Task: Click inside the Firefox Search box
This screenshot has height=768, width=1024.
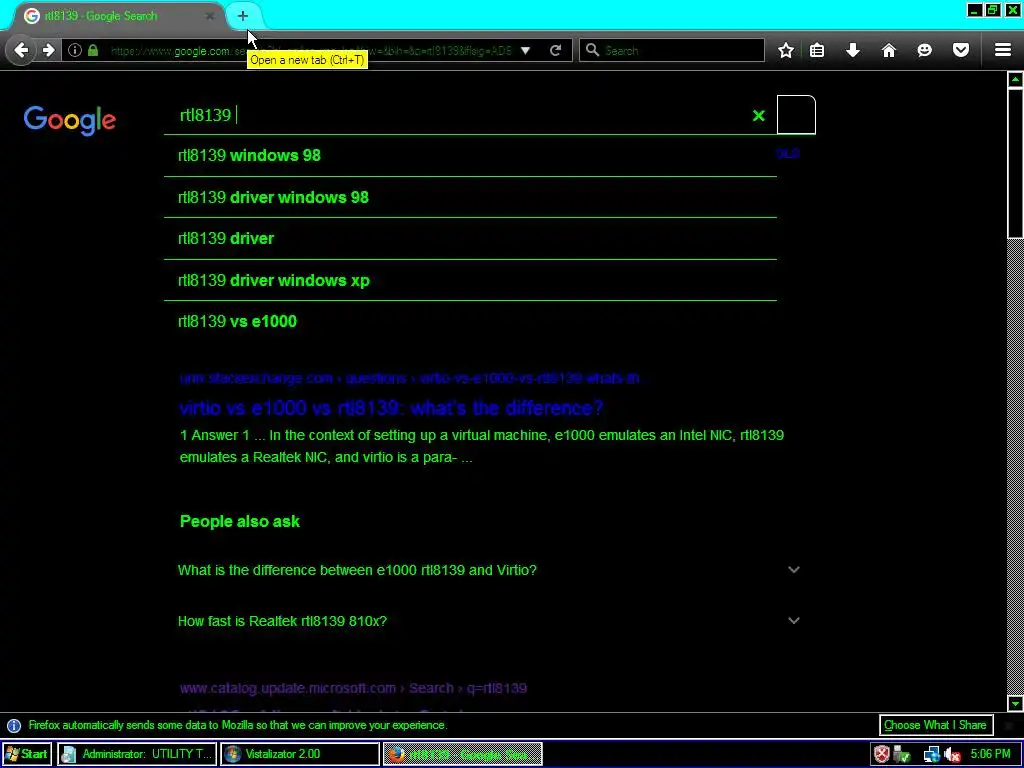Action: [672, 50]
